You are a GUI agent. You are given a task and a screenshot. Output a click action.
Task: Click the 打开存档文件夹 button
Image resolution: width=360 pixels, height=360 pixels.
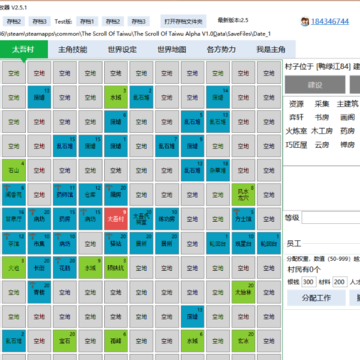click(x=183, y=21)
